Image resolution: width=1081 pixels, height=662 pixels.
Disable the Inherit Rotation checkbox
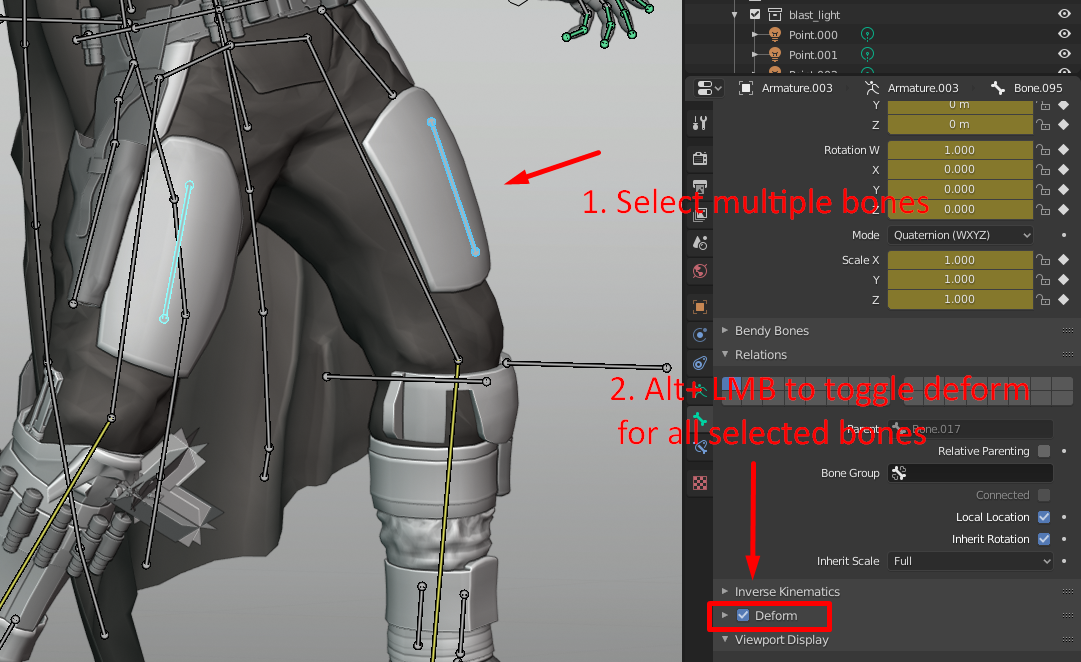point(1044,539)
